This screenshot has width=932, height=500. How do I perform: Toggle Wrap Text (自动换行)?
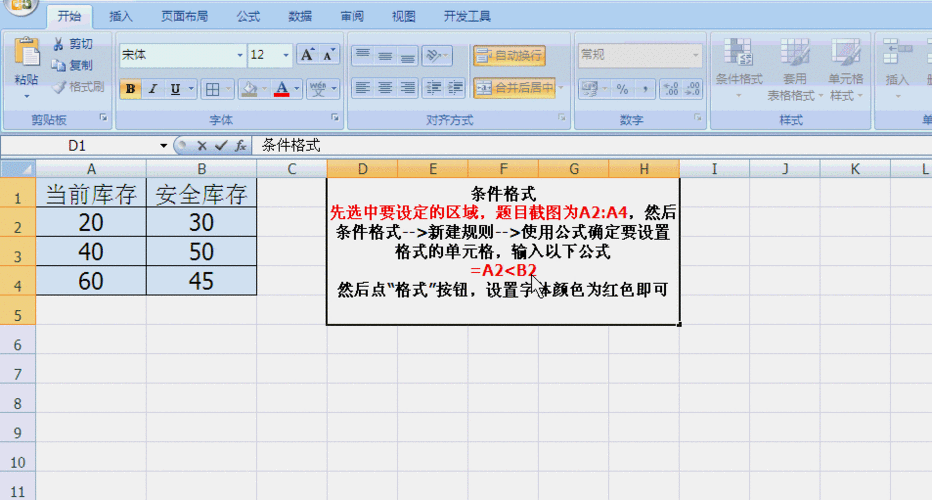[509, 56]
